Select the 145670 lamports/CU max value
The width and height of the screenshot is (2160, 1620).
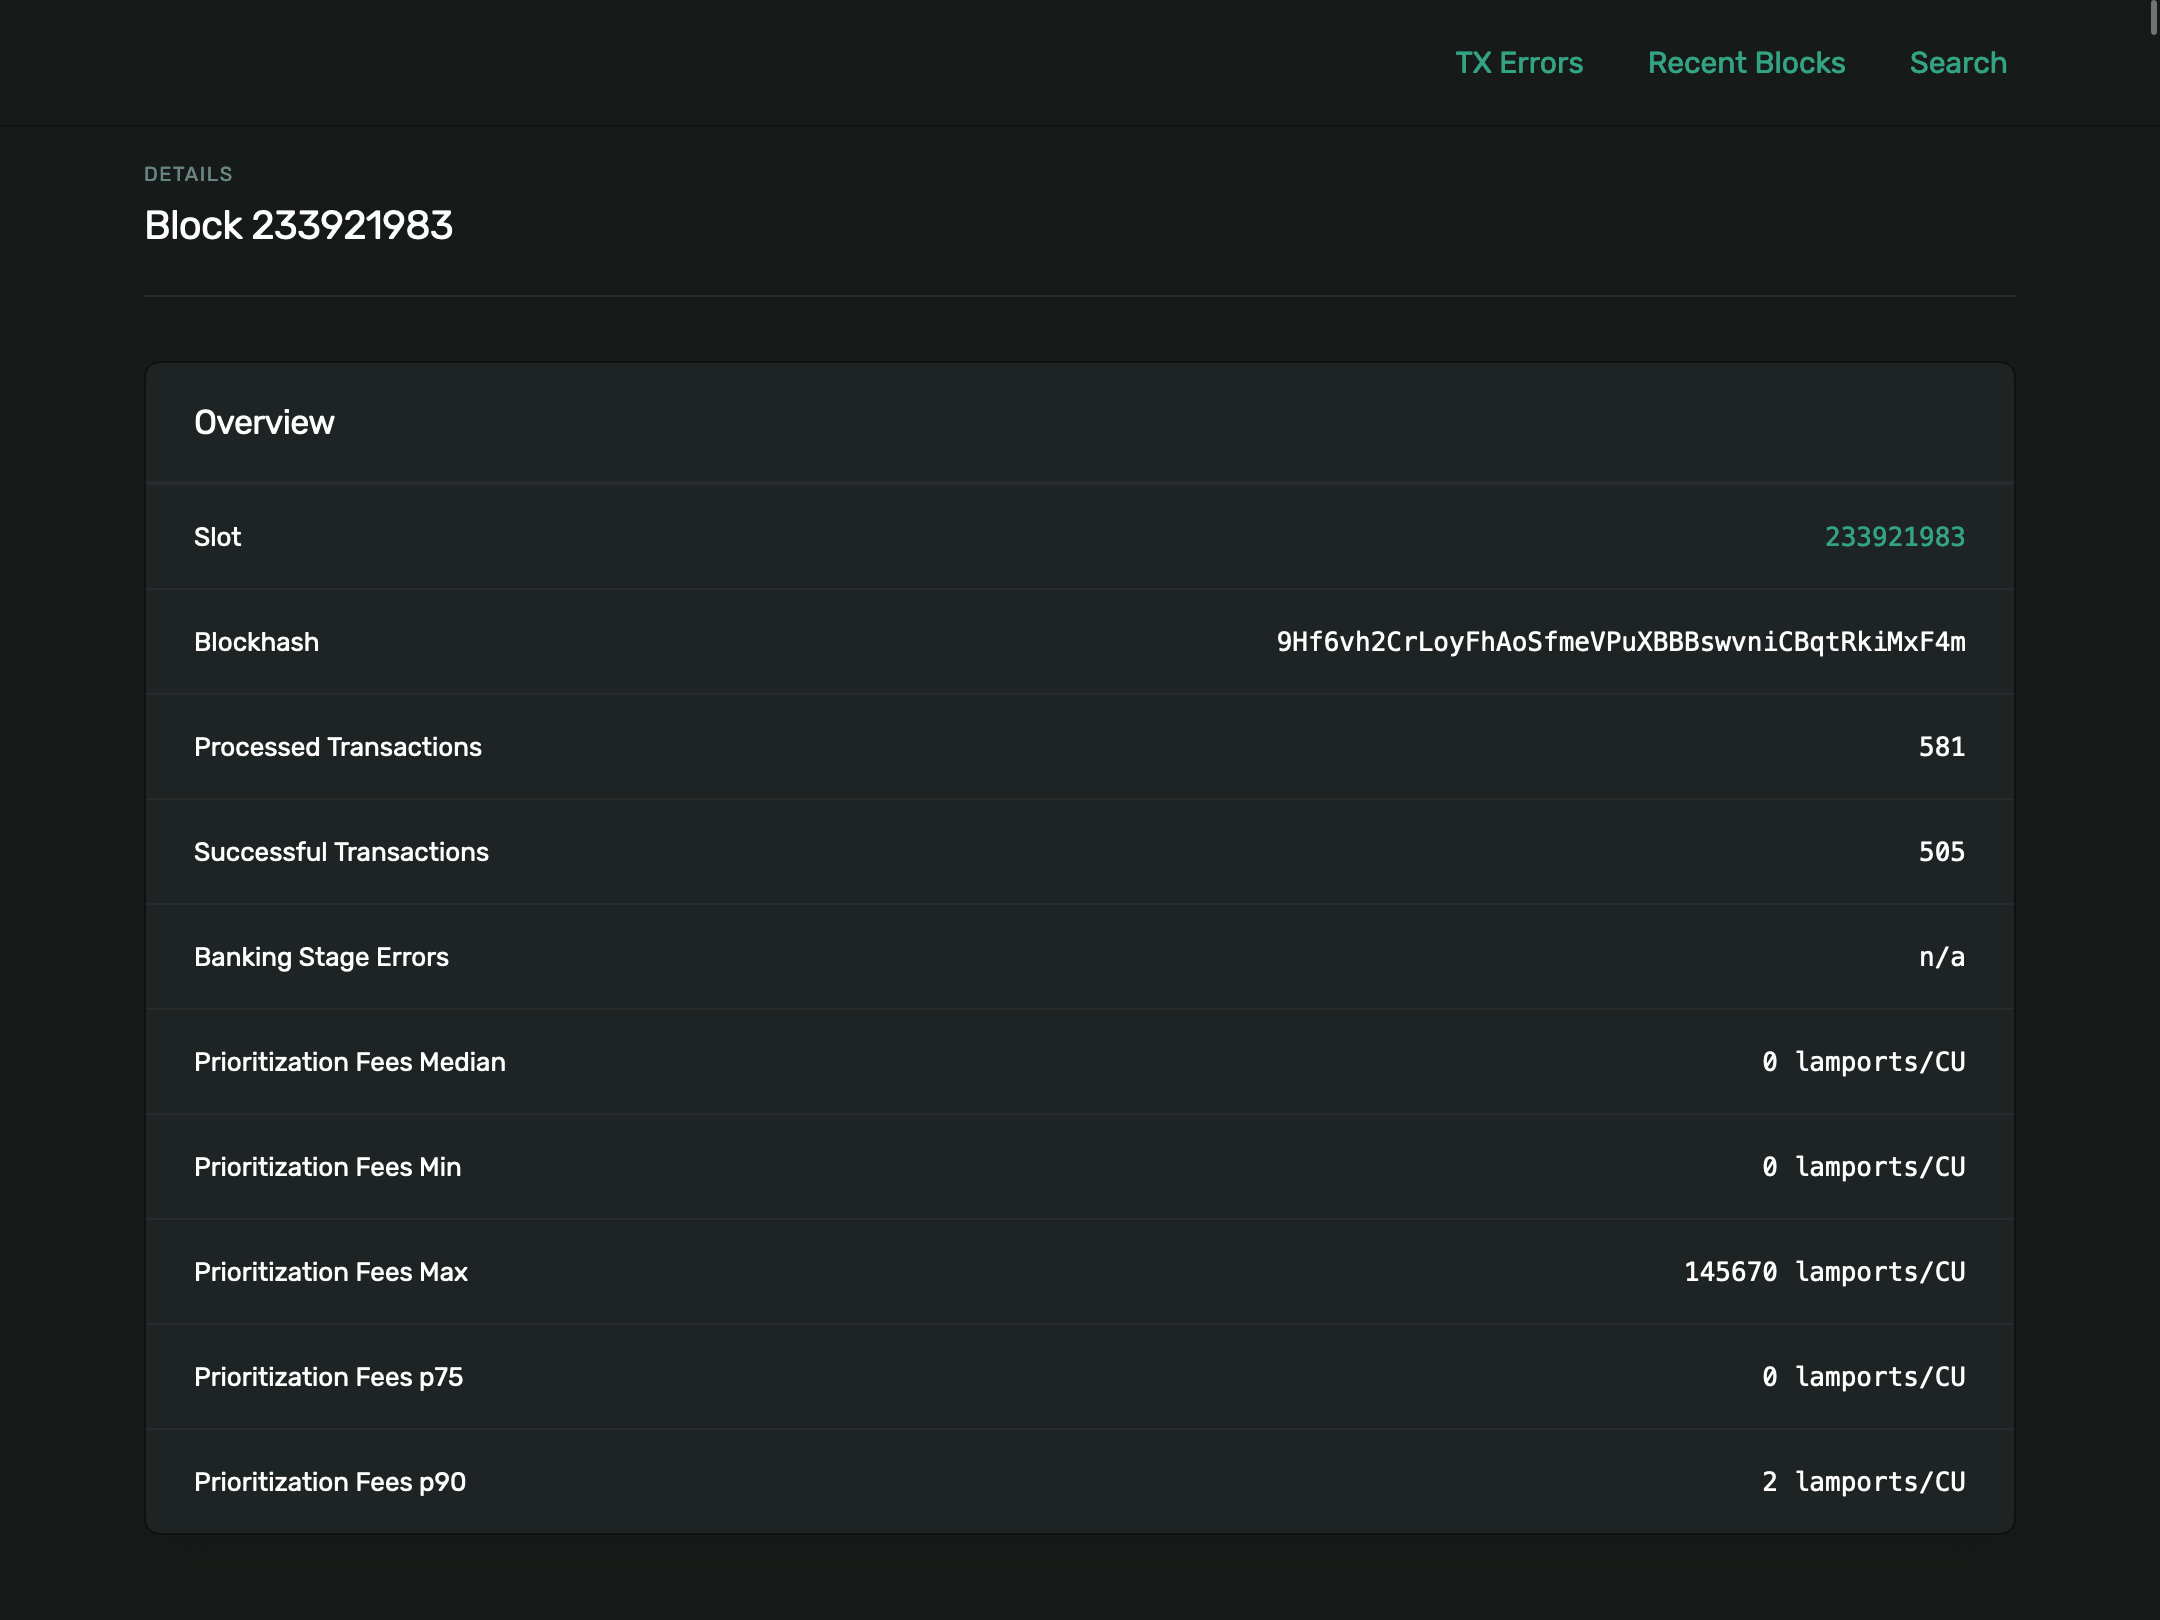click(1825, 1272)
